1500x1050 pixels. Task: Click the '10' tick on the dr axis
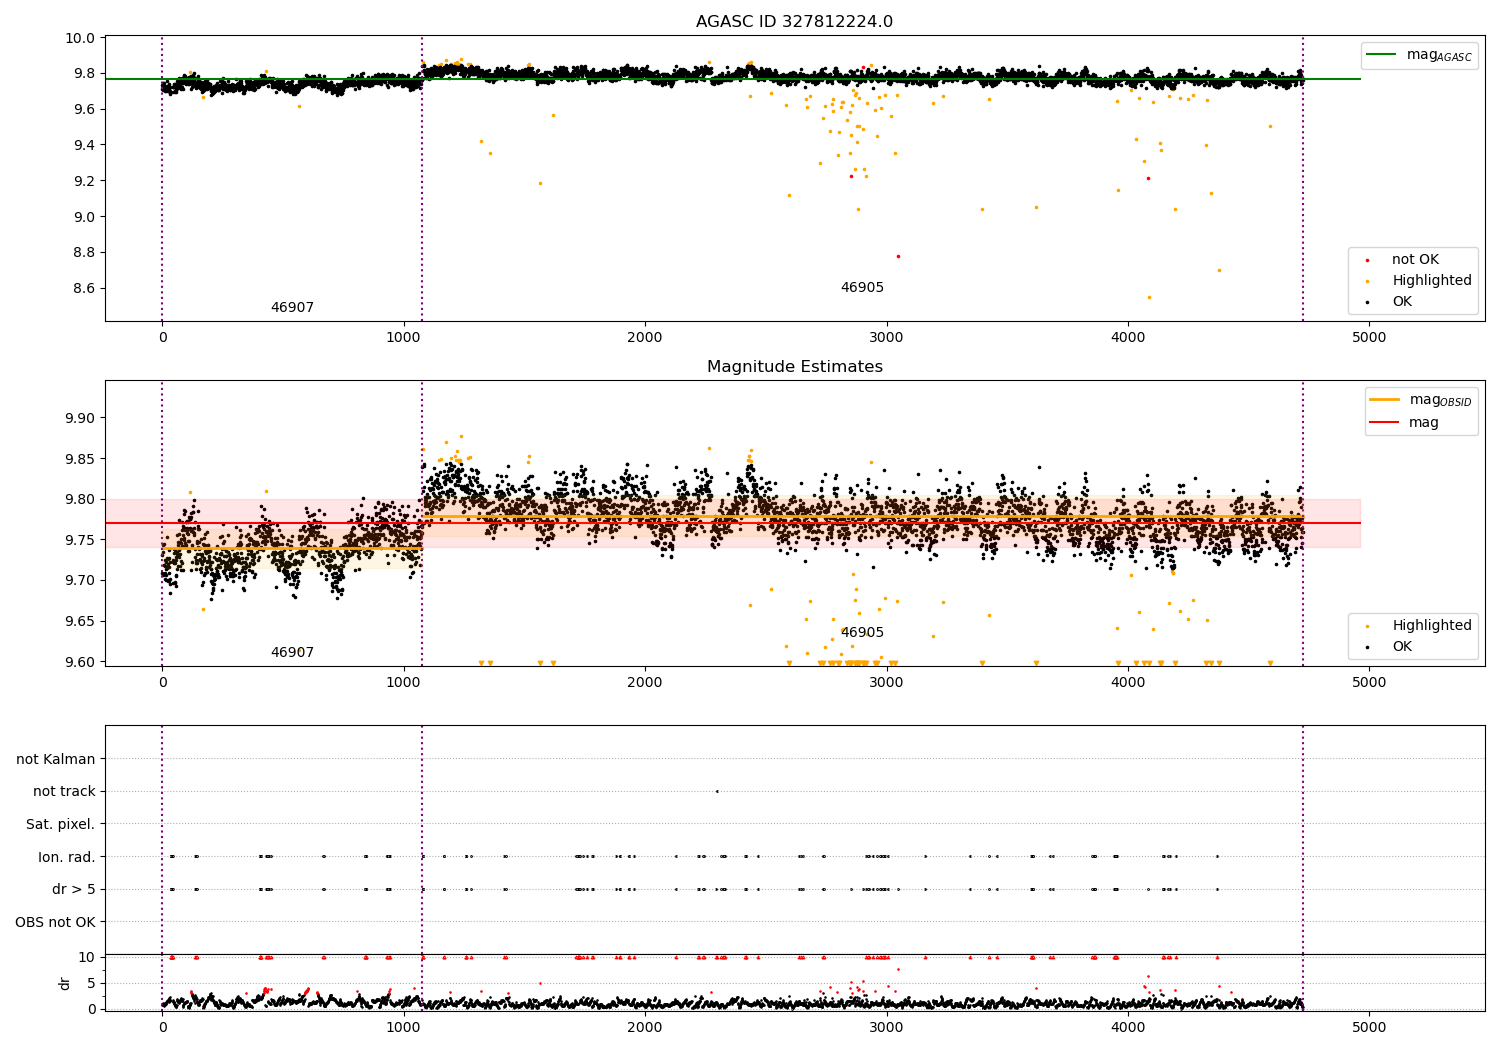(87, 957)
